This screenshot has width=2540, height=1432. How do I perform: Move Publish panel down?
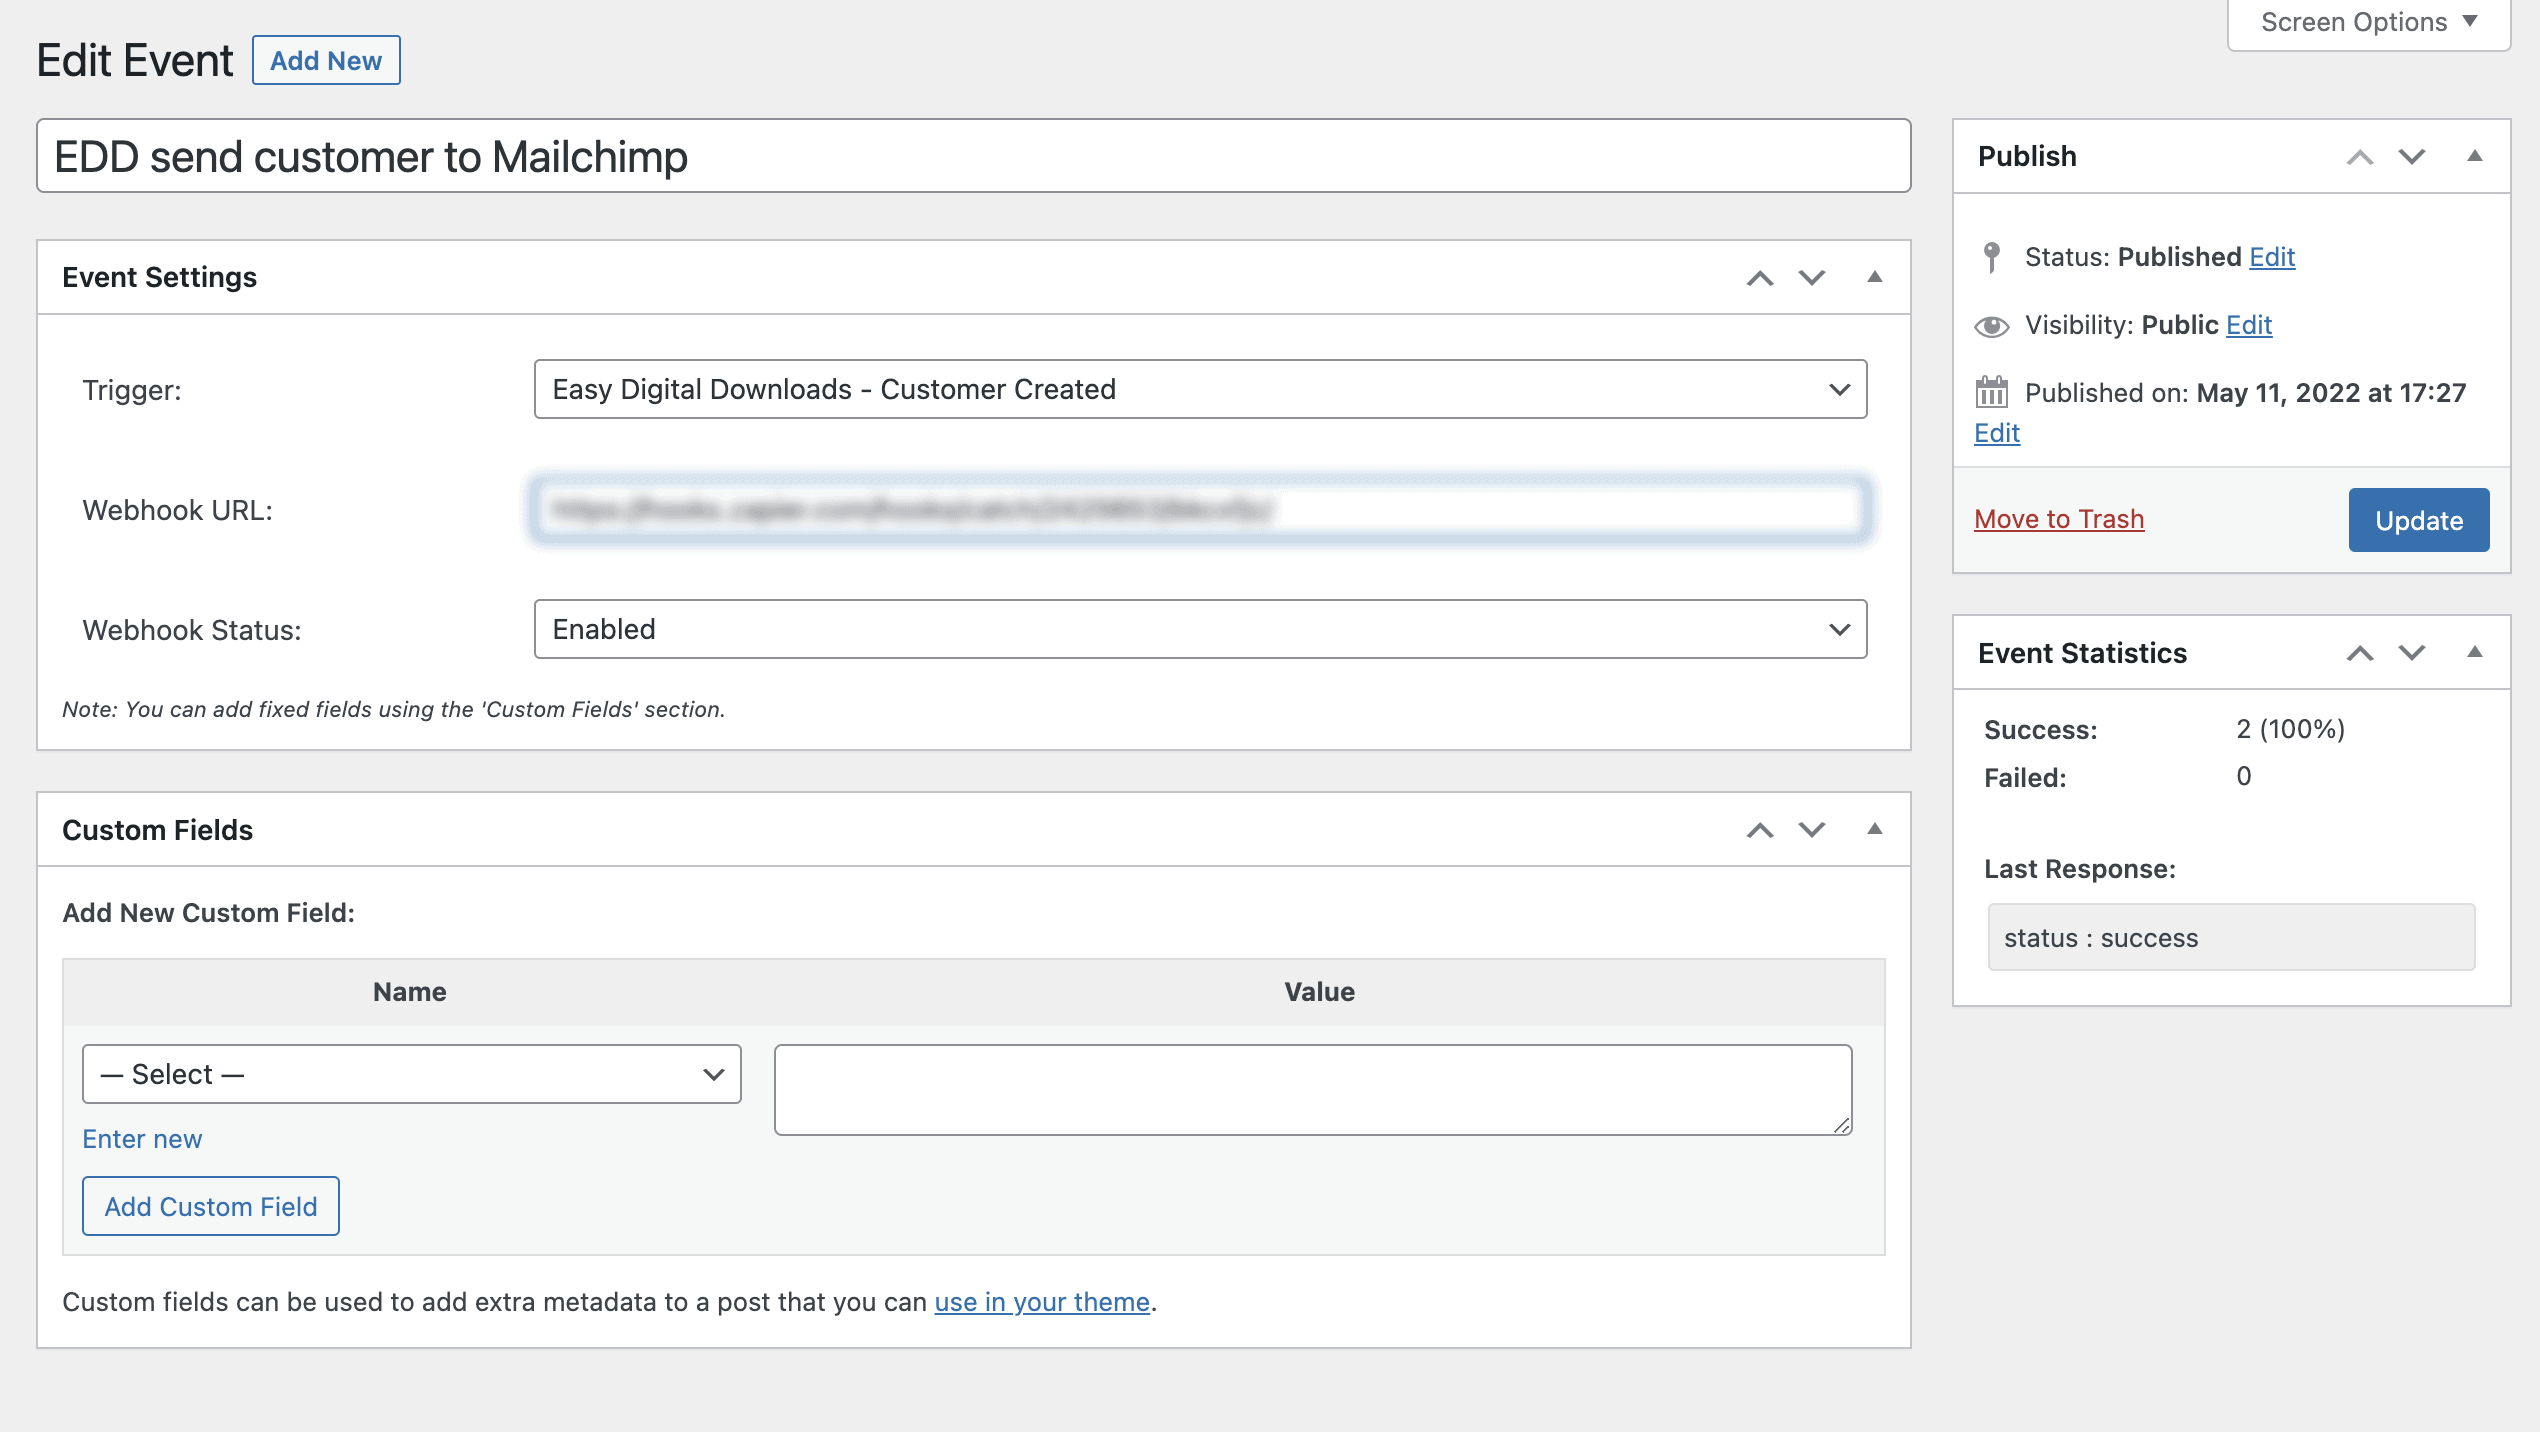point(2412,157)
